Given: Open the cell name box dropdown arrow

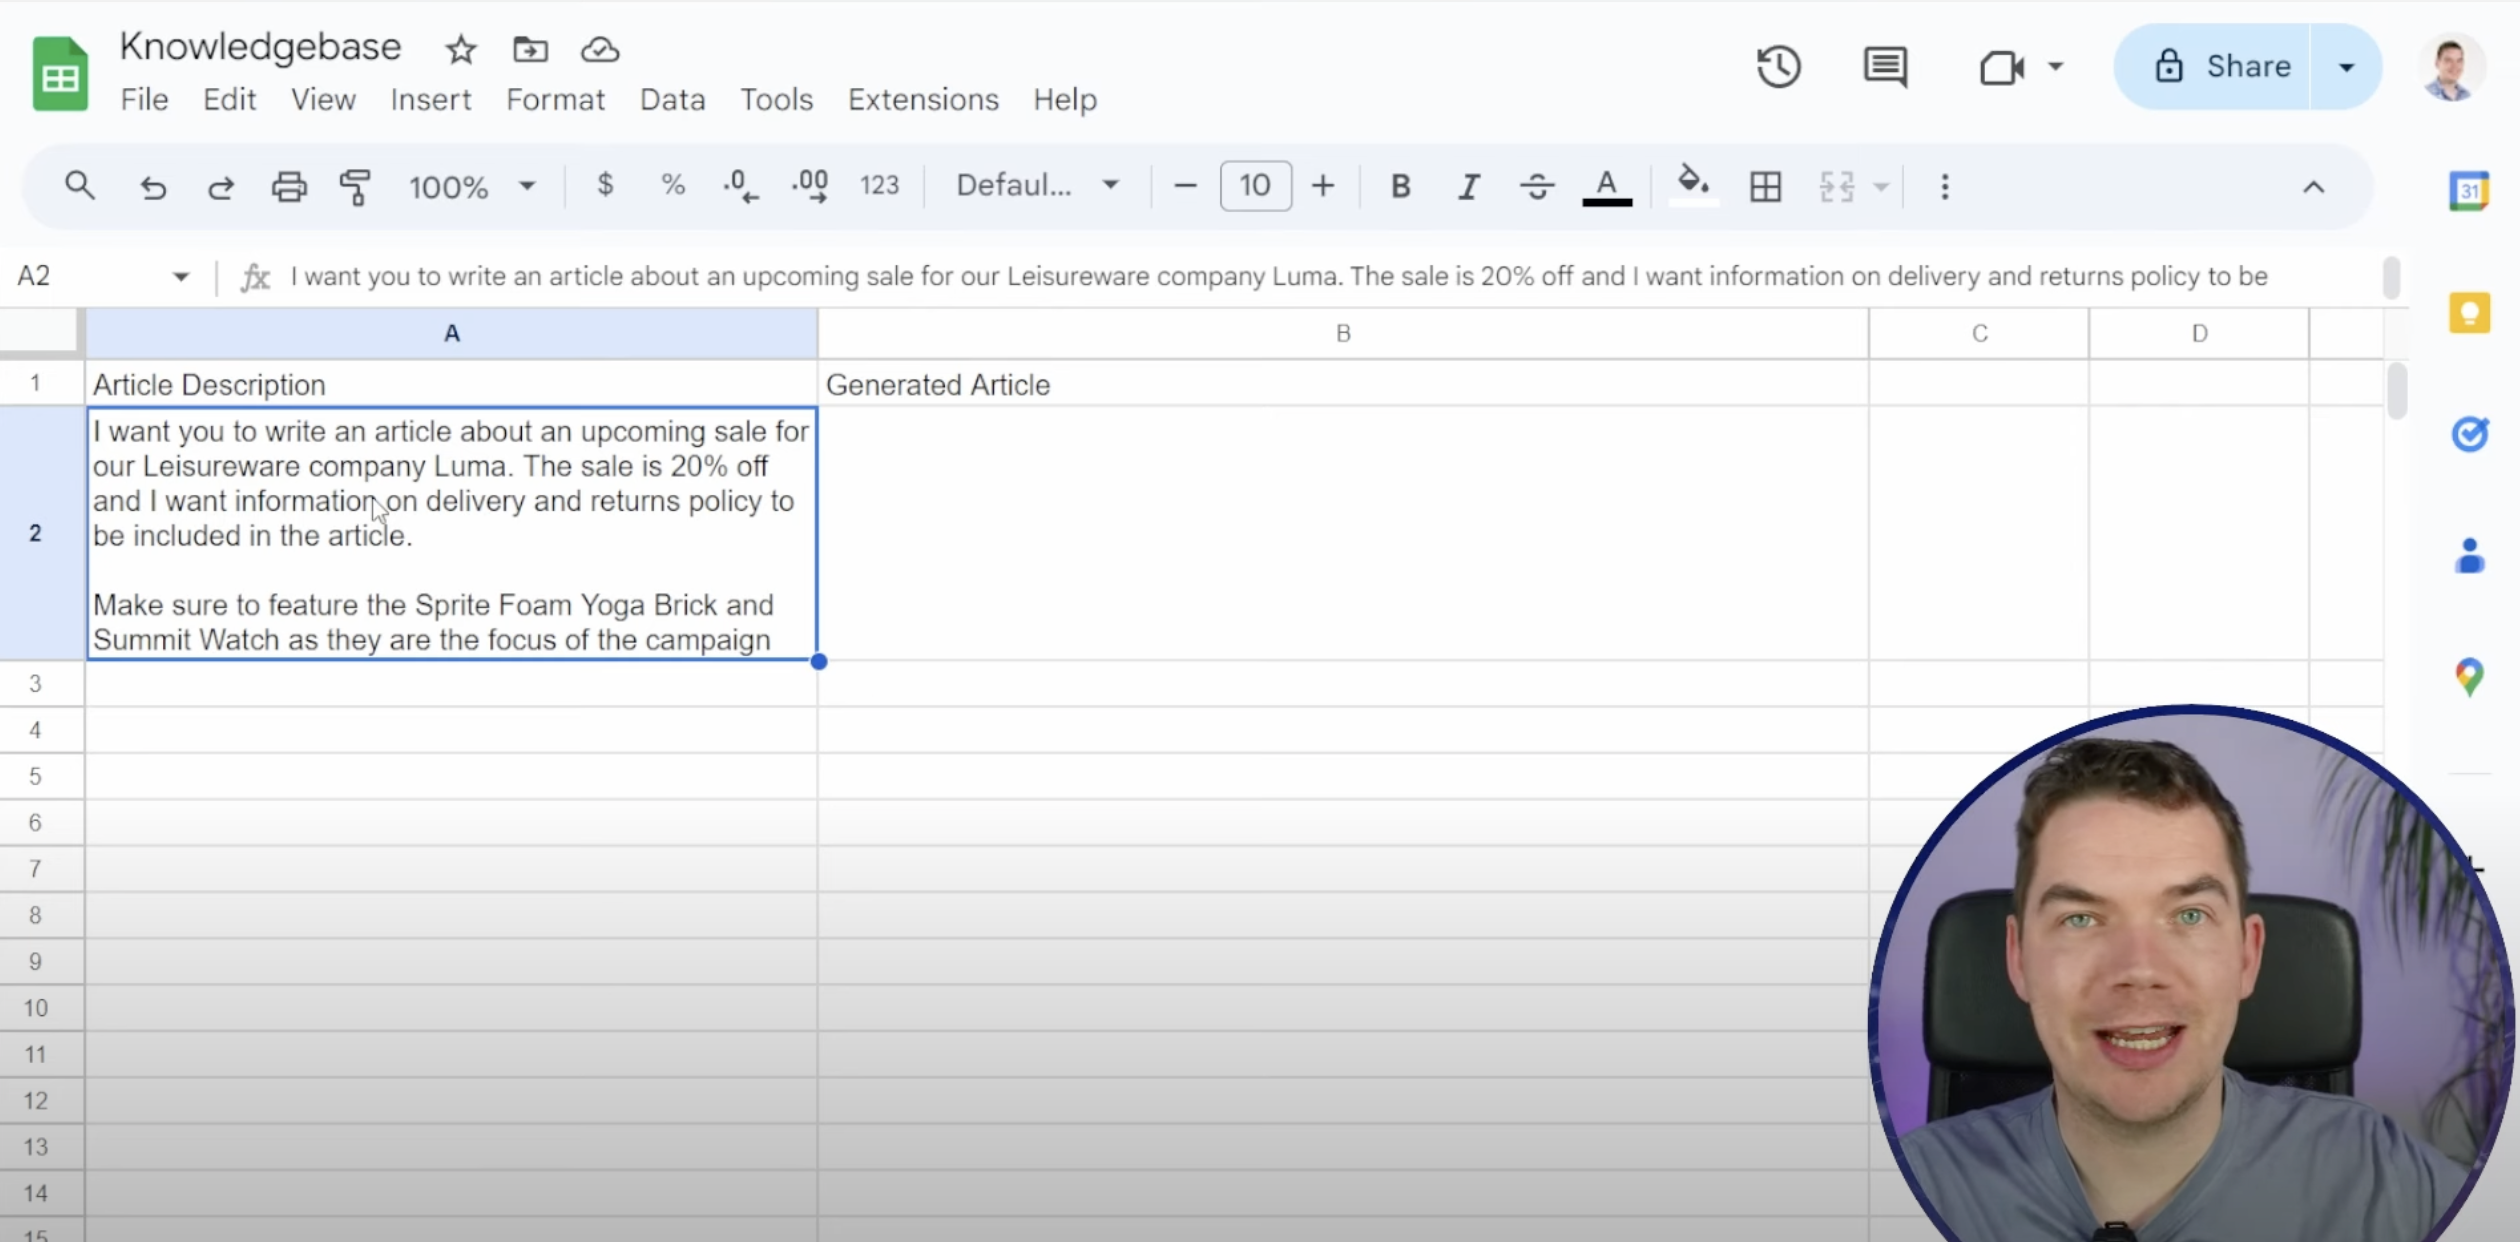Looking at the screenshot, I should [180, 276].
